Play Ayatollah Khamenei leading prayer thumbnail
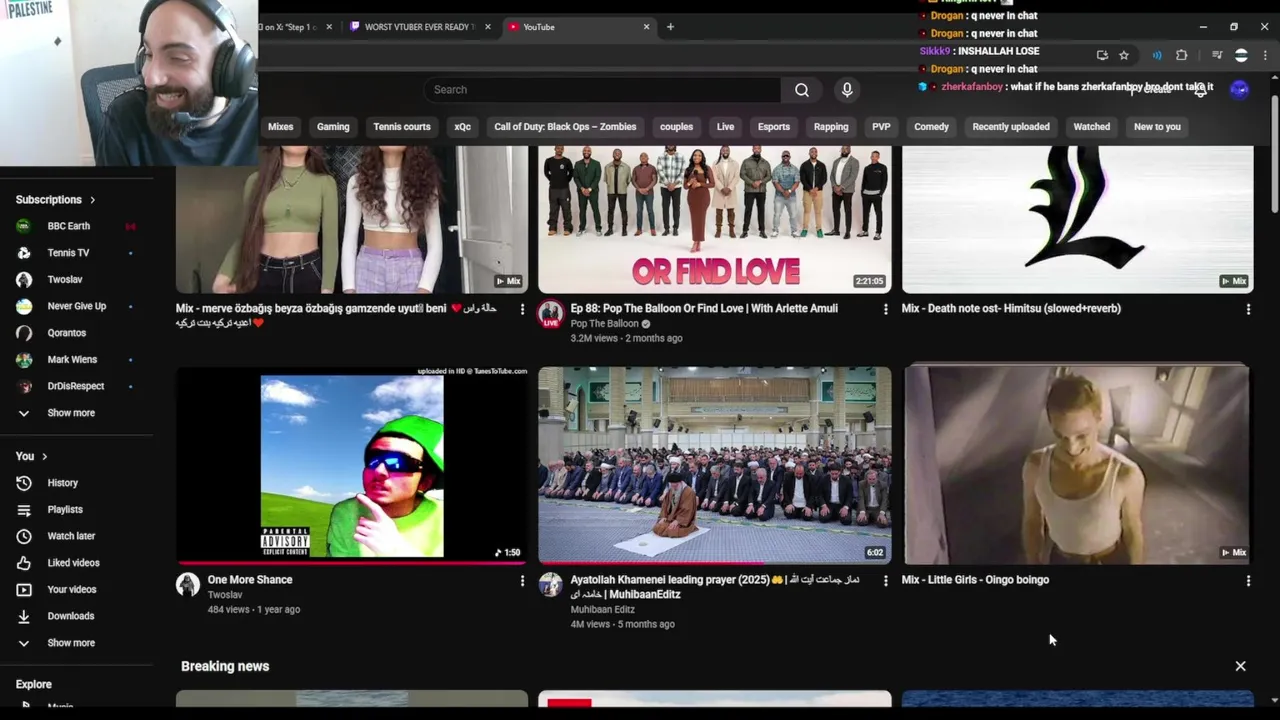 [715, 465]
